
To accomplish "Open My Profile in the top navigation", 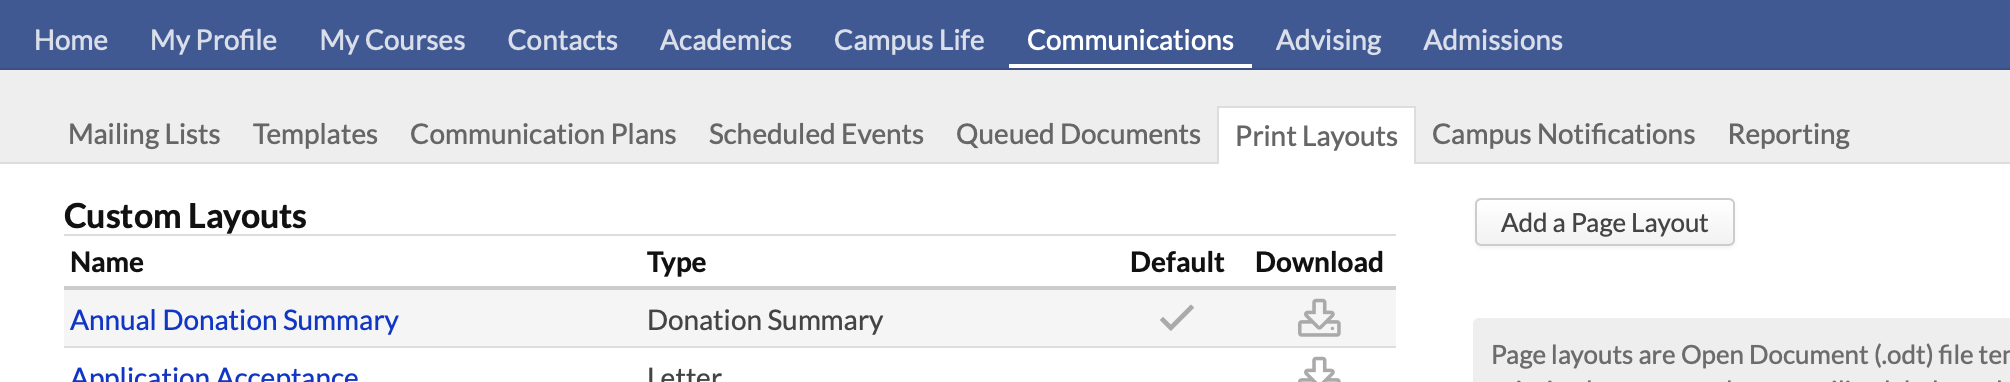I will point(213,40).
